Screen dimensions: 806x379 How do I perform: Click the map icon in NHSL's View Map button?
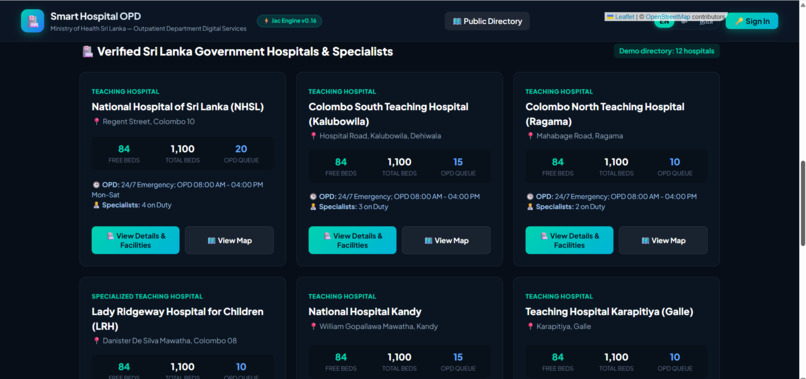pyautogui.click(x=211, y=241)
